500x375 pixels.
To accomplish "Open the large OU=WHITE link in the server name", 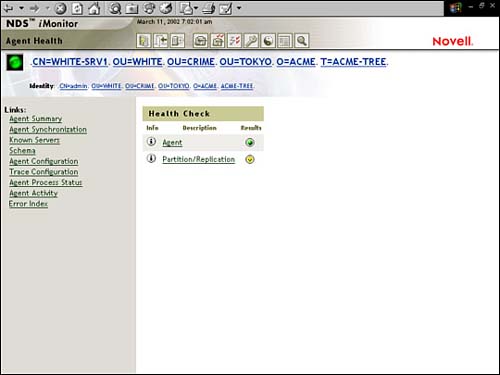I will pyautogui.click(x=138, y=62).
